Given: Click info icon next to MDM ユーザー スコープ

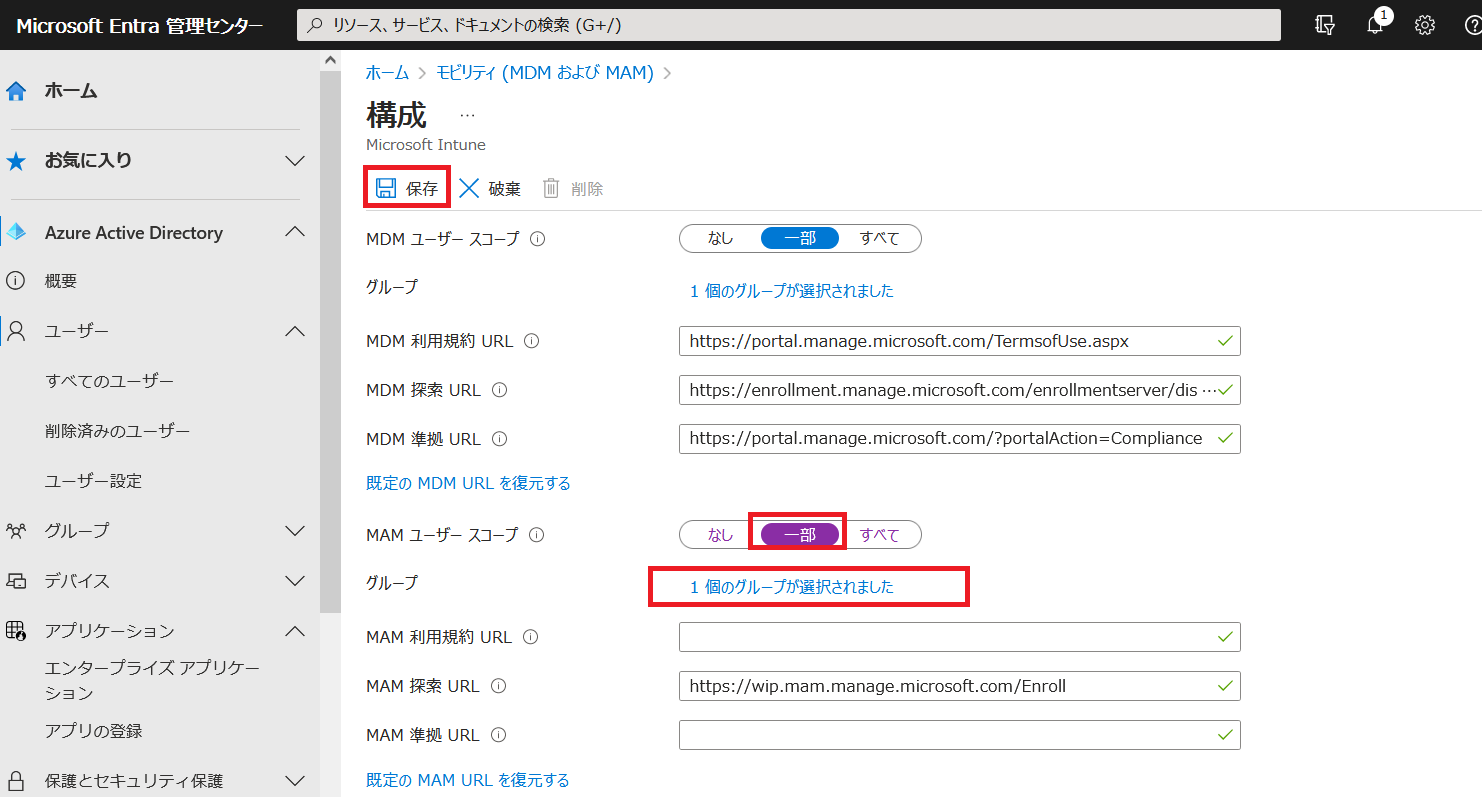Looking at the screenshot, I should click(x=537, y=239).
